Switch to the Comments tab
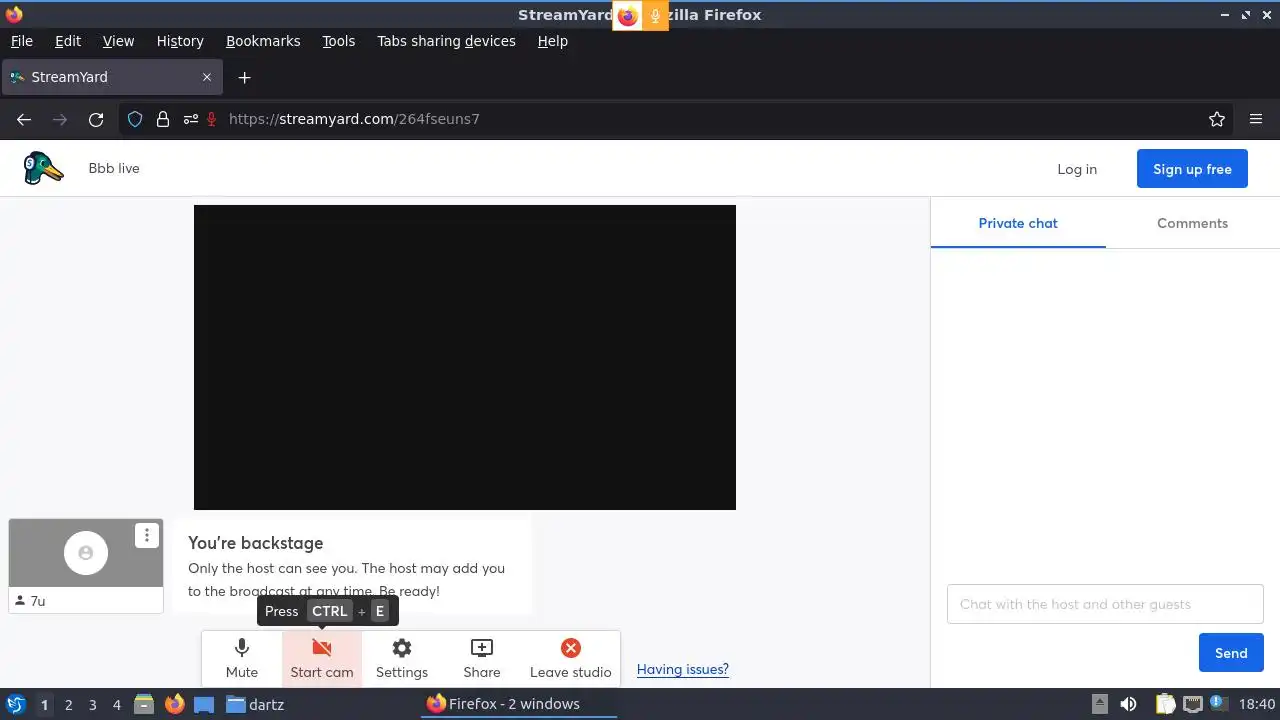 point(1192,223)
